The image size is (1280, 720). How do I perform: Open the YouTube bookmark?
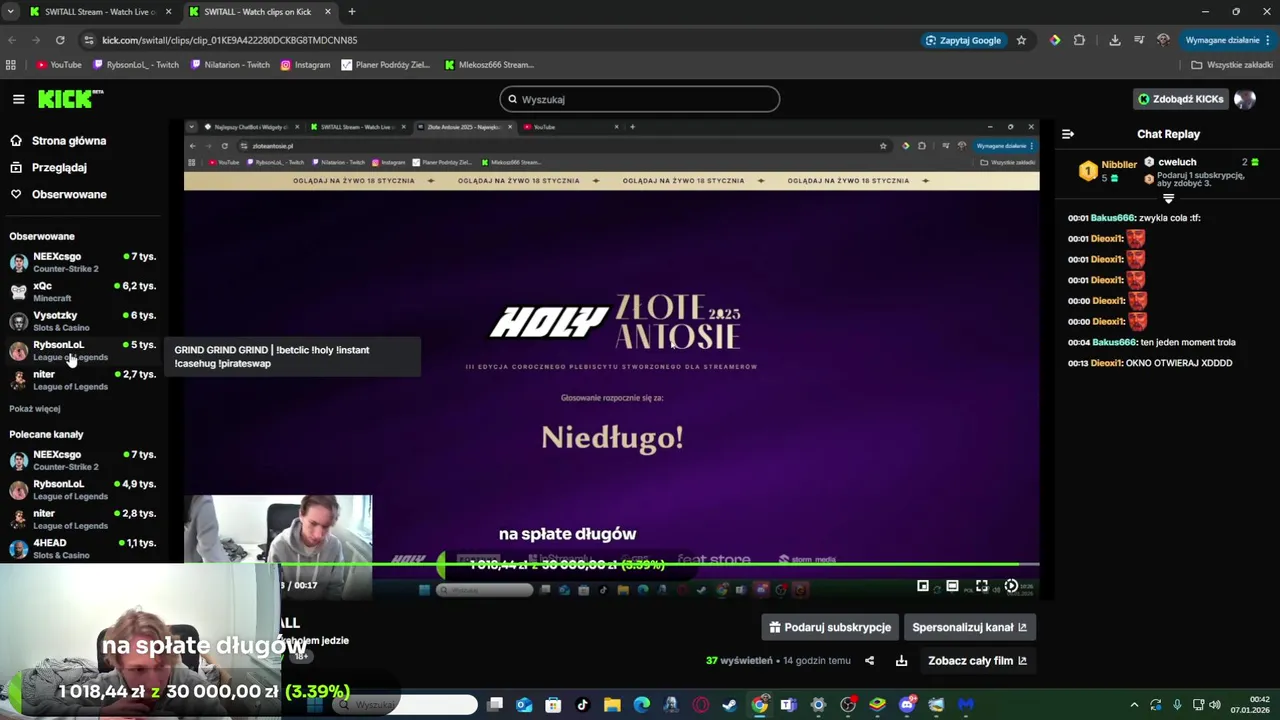pos(59,65)
